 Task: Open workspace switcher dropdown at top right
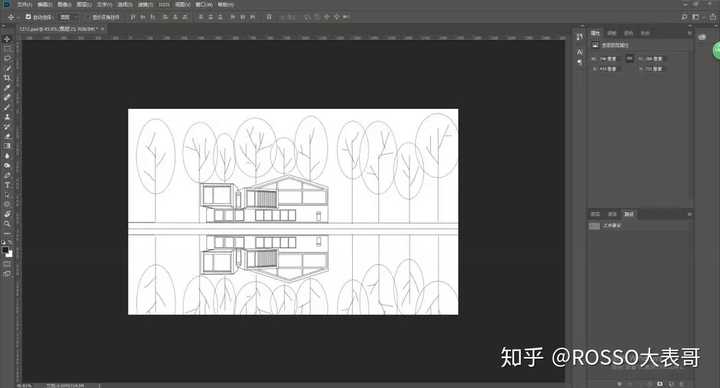(x=697, y=17)
